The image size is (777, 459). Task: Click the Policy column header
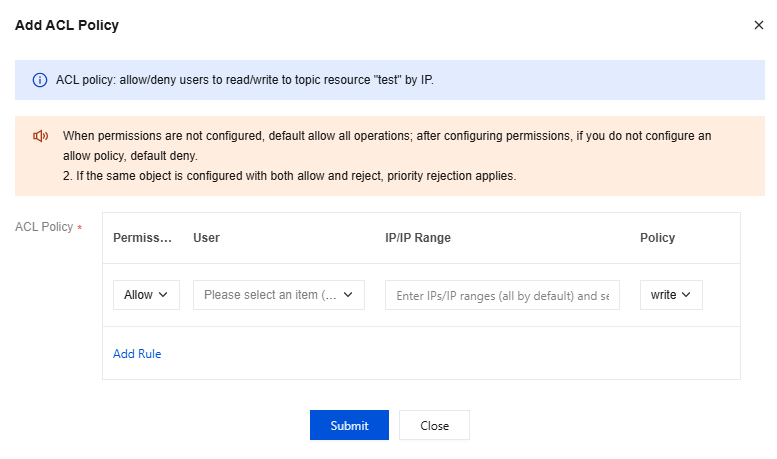[657, 238]
